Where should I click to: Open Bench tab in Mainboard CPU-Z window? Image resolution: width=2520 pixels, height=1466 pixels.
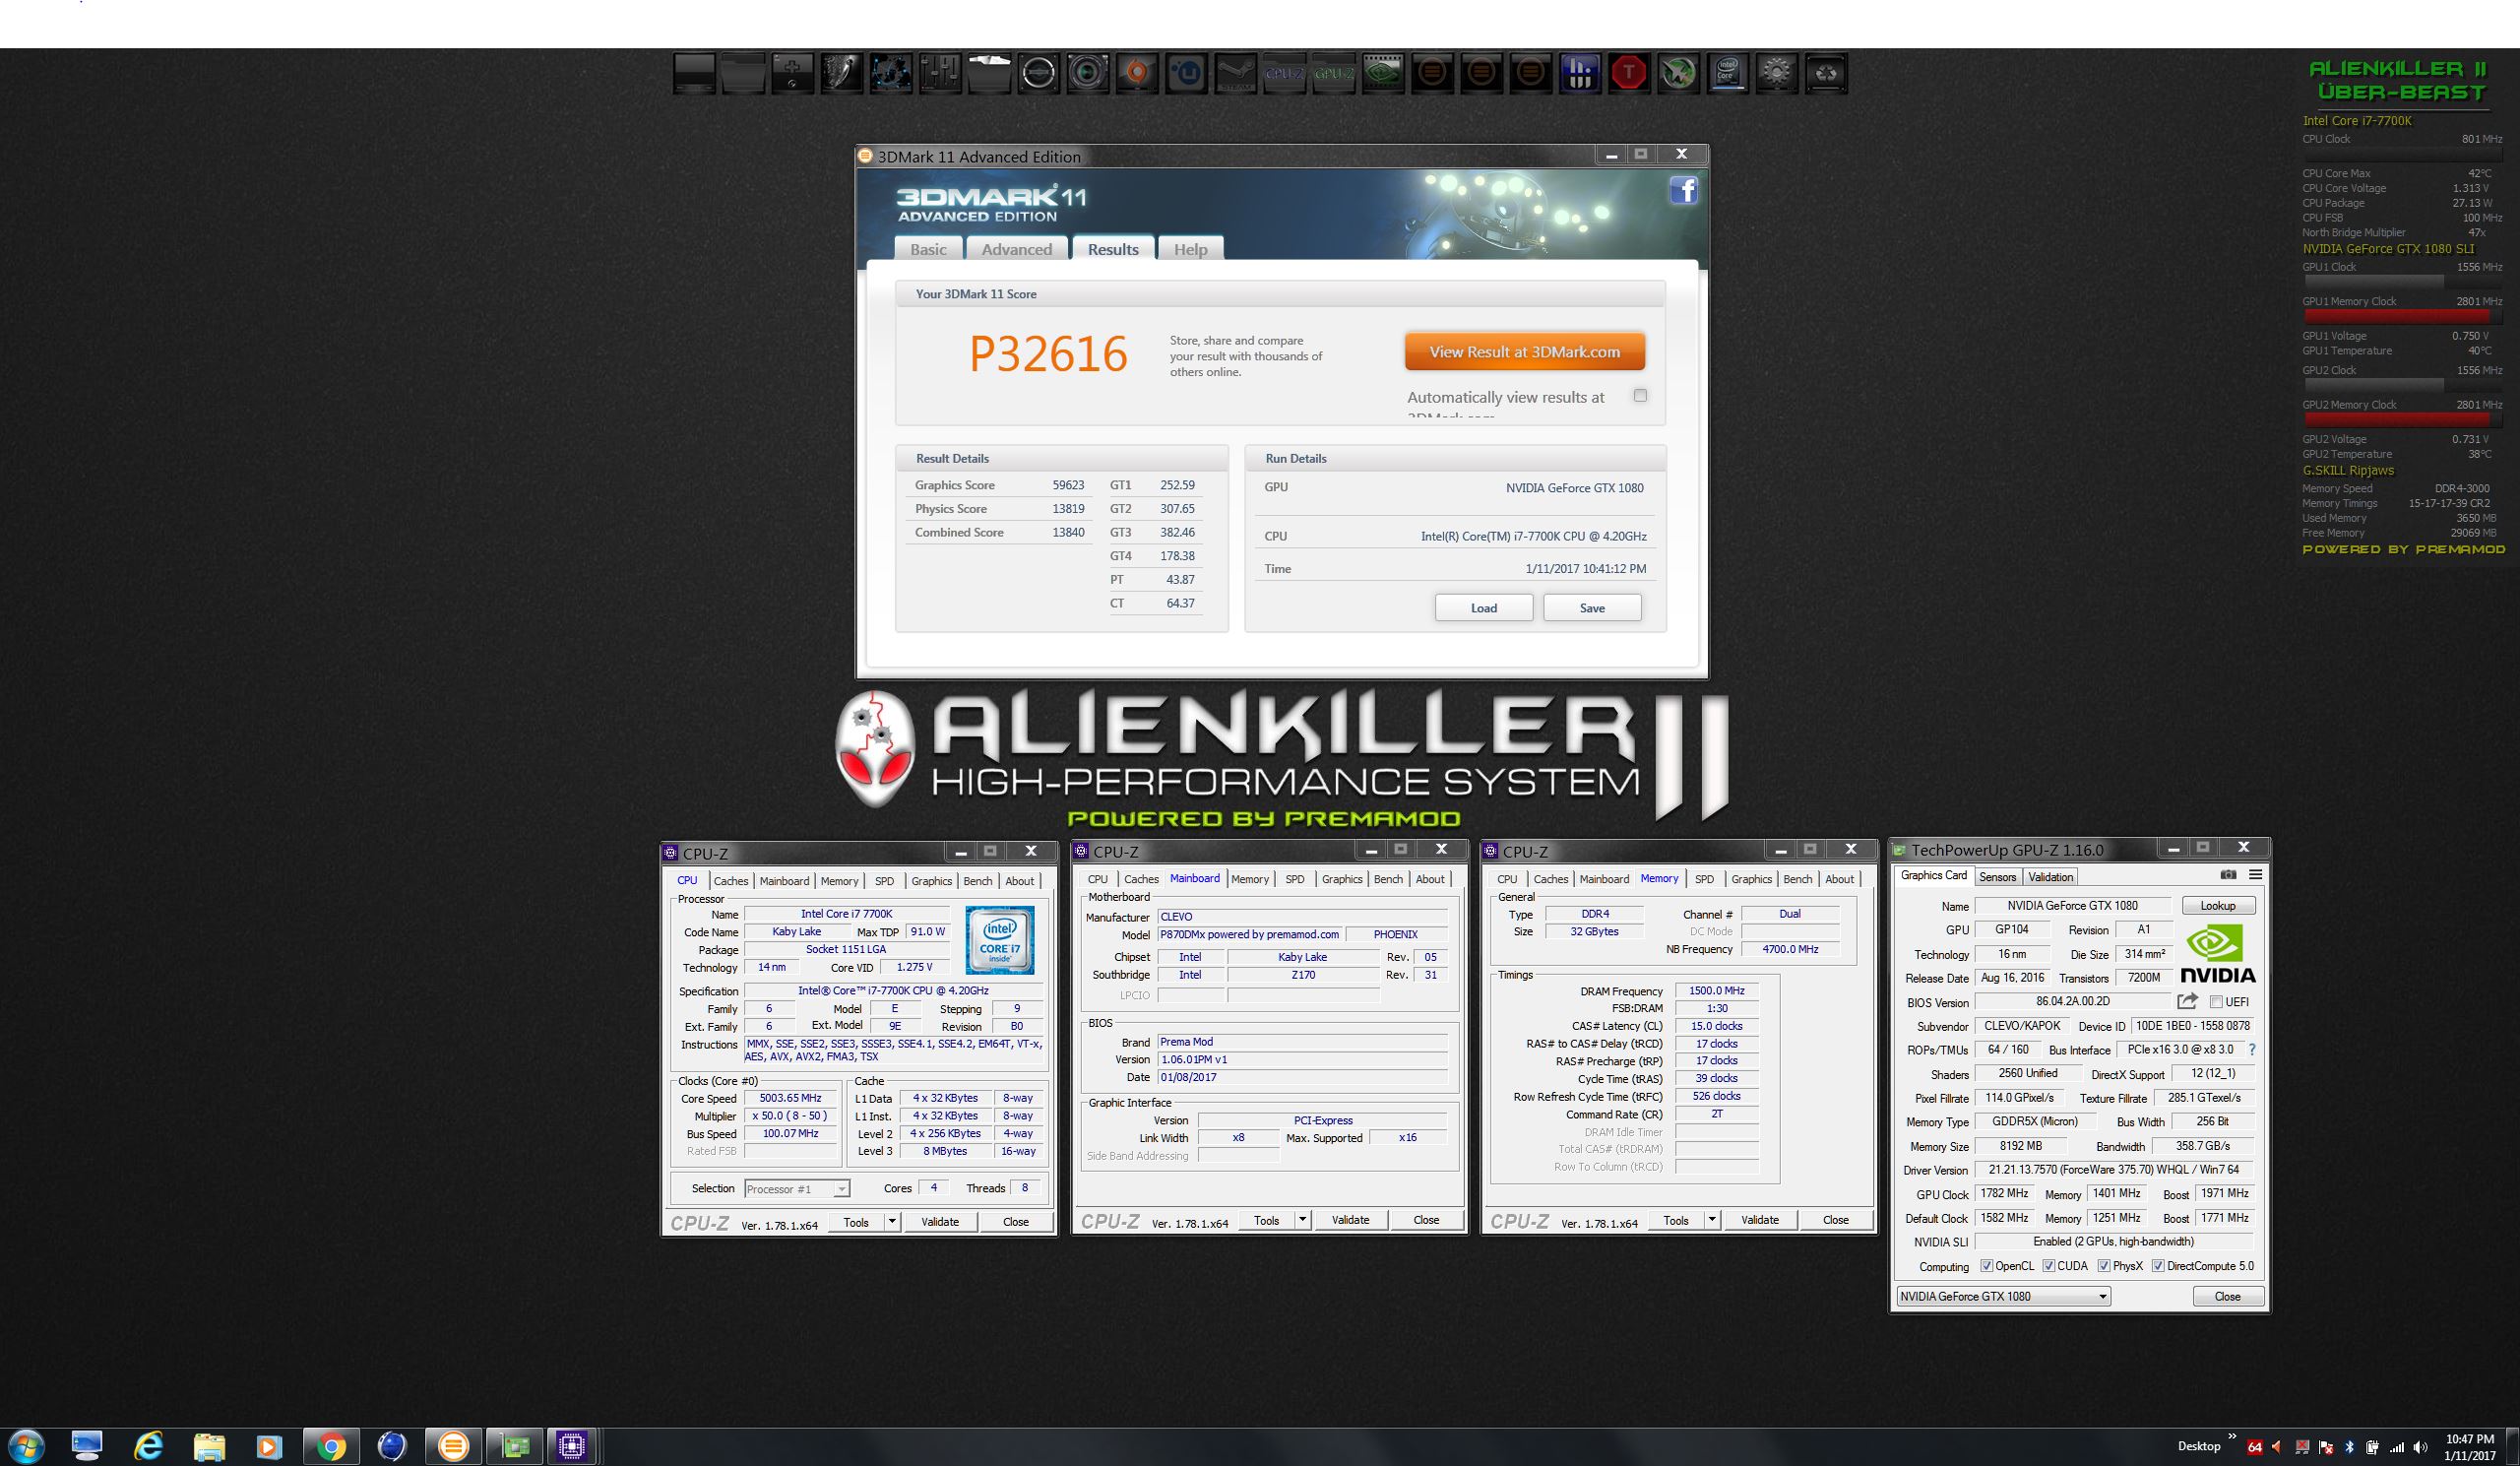(x=1388, y=879)
